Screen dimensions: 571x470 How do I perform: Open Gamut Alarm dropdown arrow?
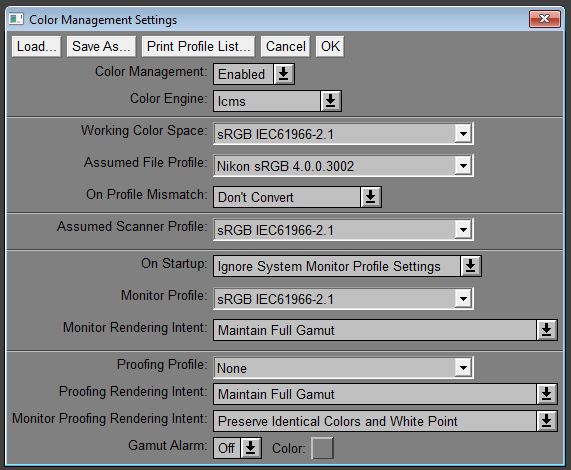251,448
